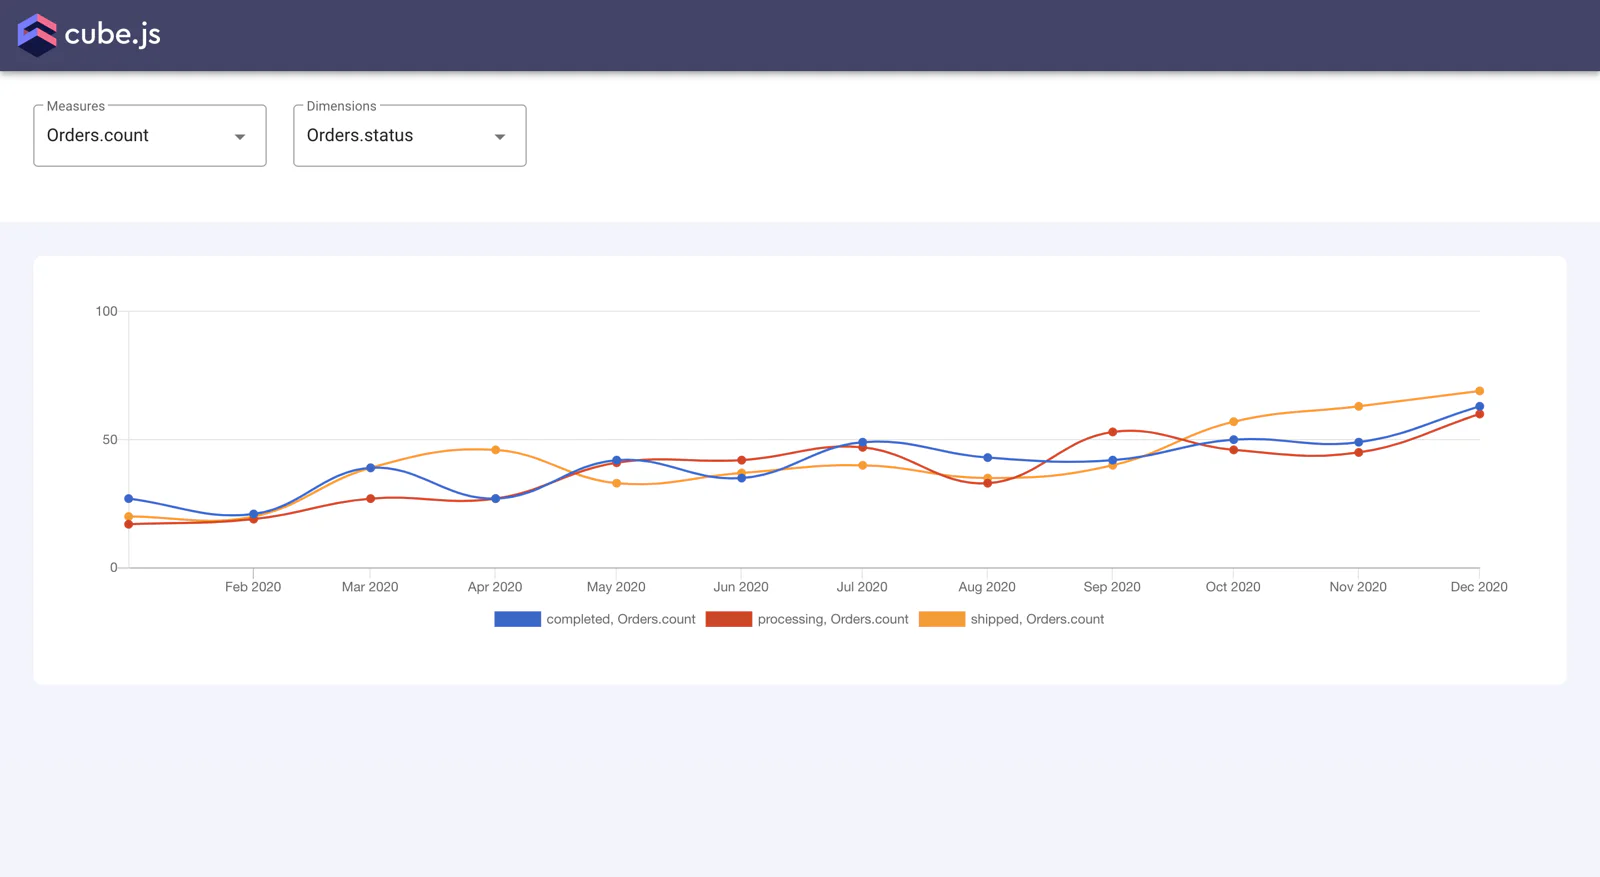The height and width of the screenshot is (877, 1600).
Task: Click the shipped data point at Apr 2020
Action: click(495, 450)
